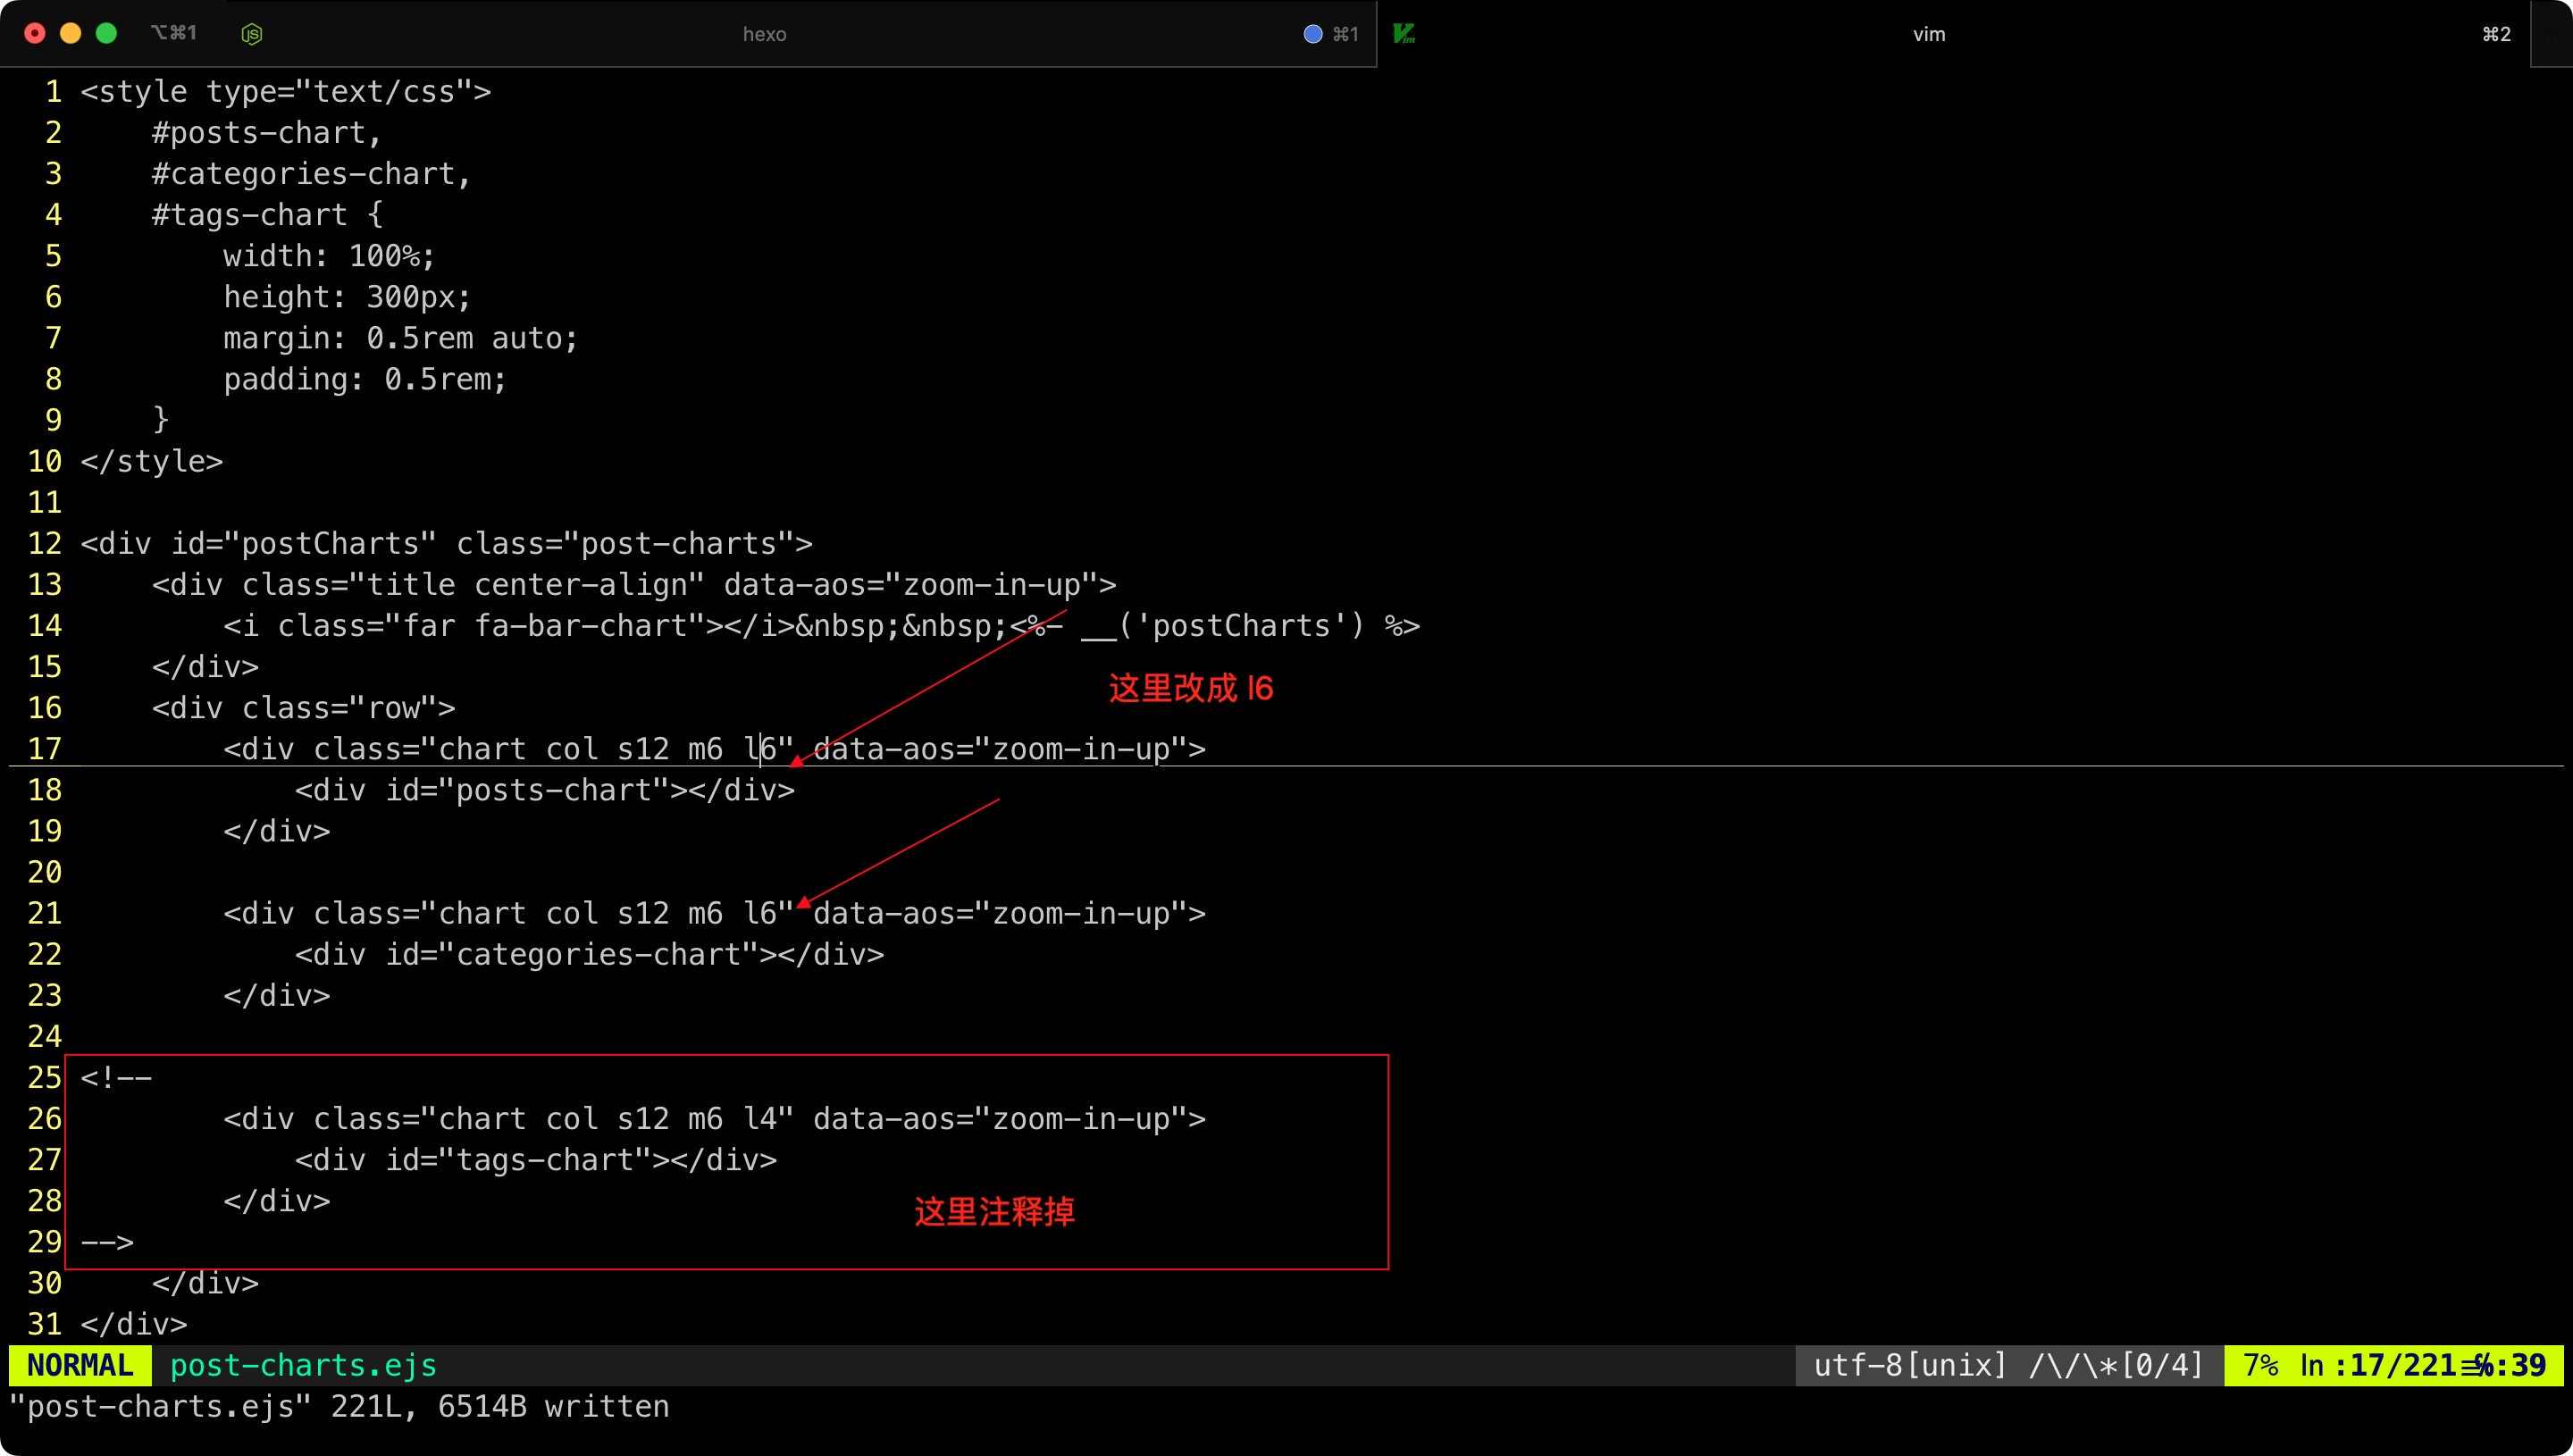2573x1456 pixels.
Task: Click the yellow minimize window button
Action: point(70,34)
